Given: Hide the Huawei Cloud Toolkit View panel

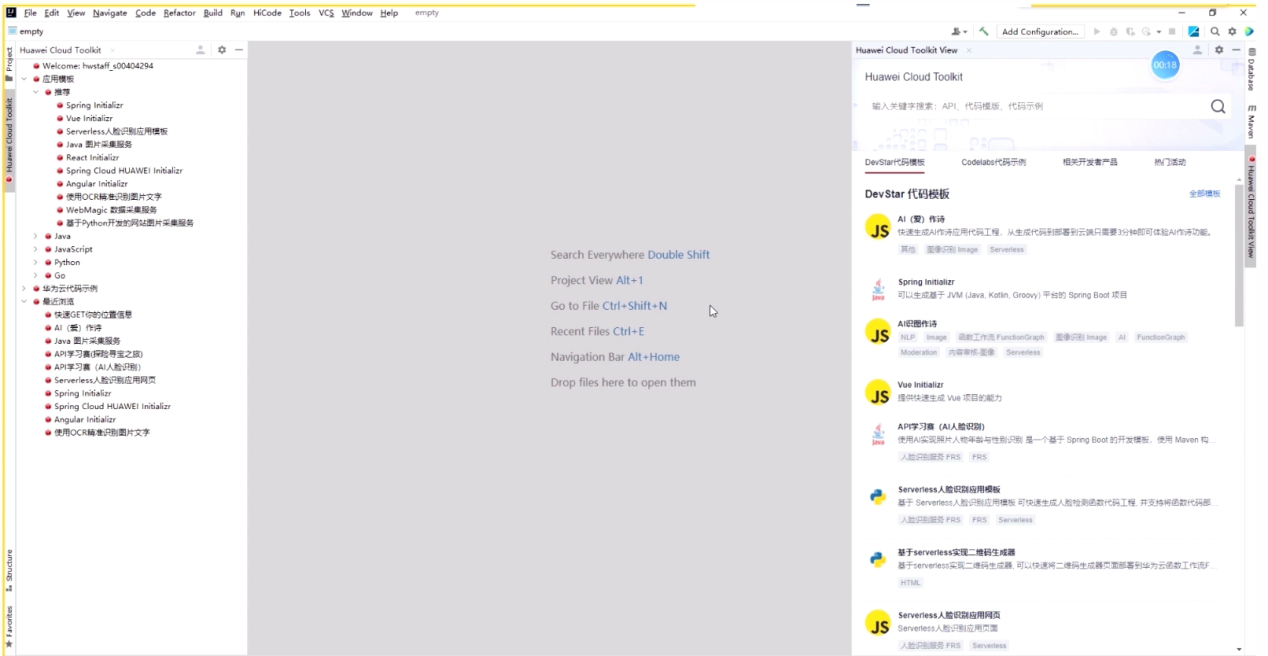Looking at the screenshot, I should pyautogui.click(x=1236, y=50).
